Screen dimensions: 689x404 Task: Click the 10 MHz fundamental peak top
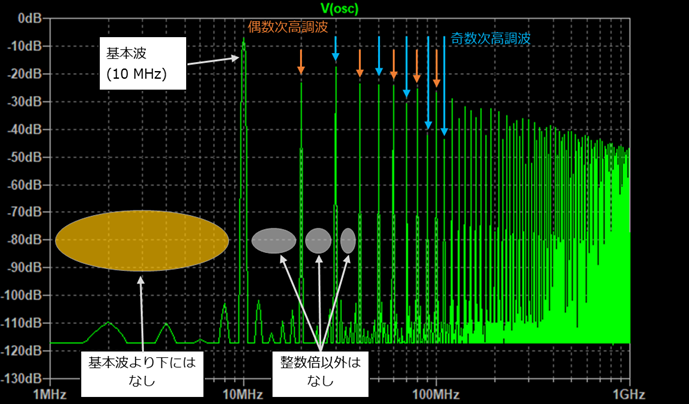pos(244,40)
